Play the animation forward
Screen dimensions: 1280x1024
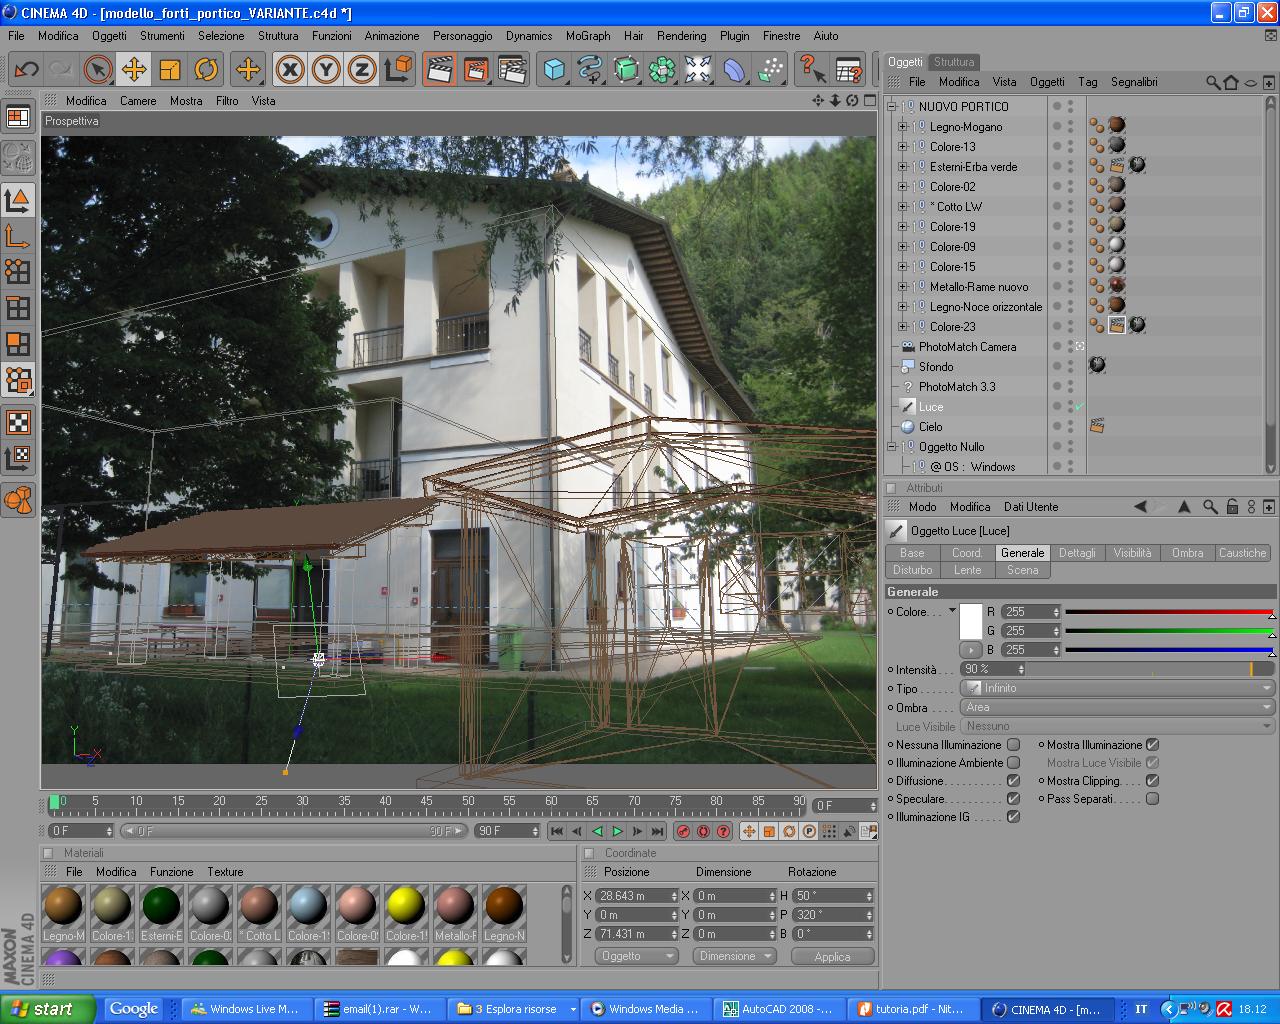coord(617,831)
